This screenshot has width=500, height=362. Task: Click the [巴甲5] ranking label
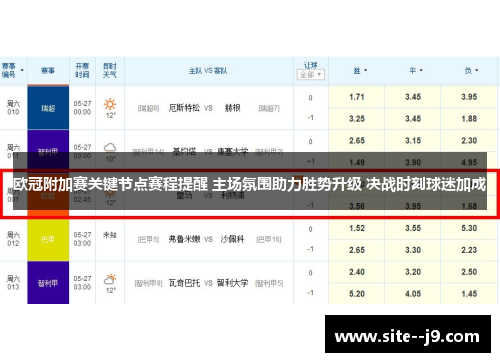[148, 240]
